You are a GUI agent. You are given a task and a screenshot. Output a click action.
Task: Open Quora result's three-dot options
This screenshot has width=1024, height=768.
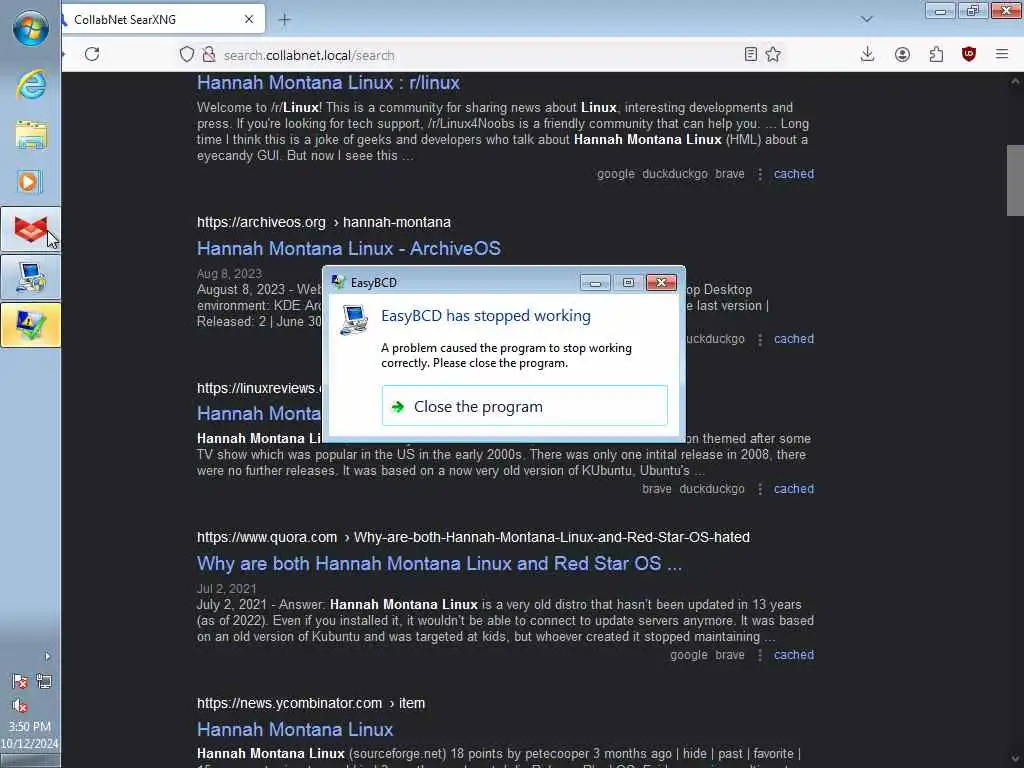[x=760, y=655]
